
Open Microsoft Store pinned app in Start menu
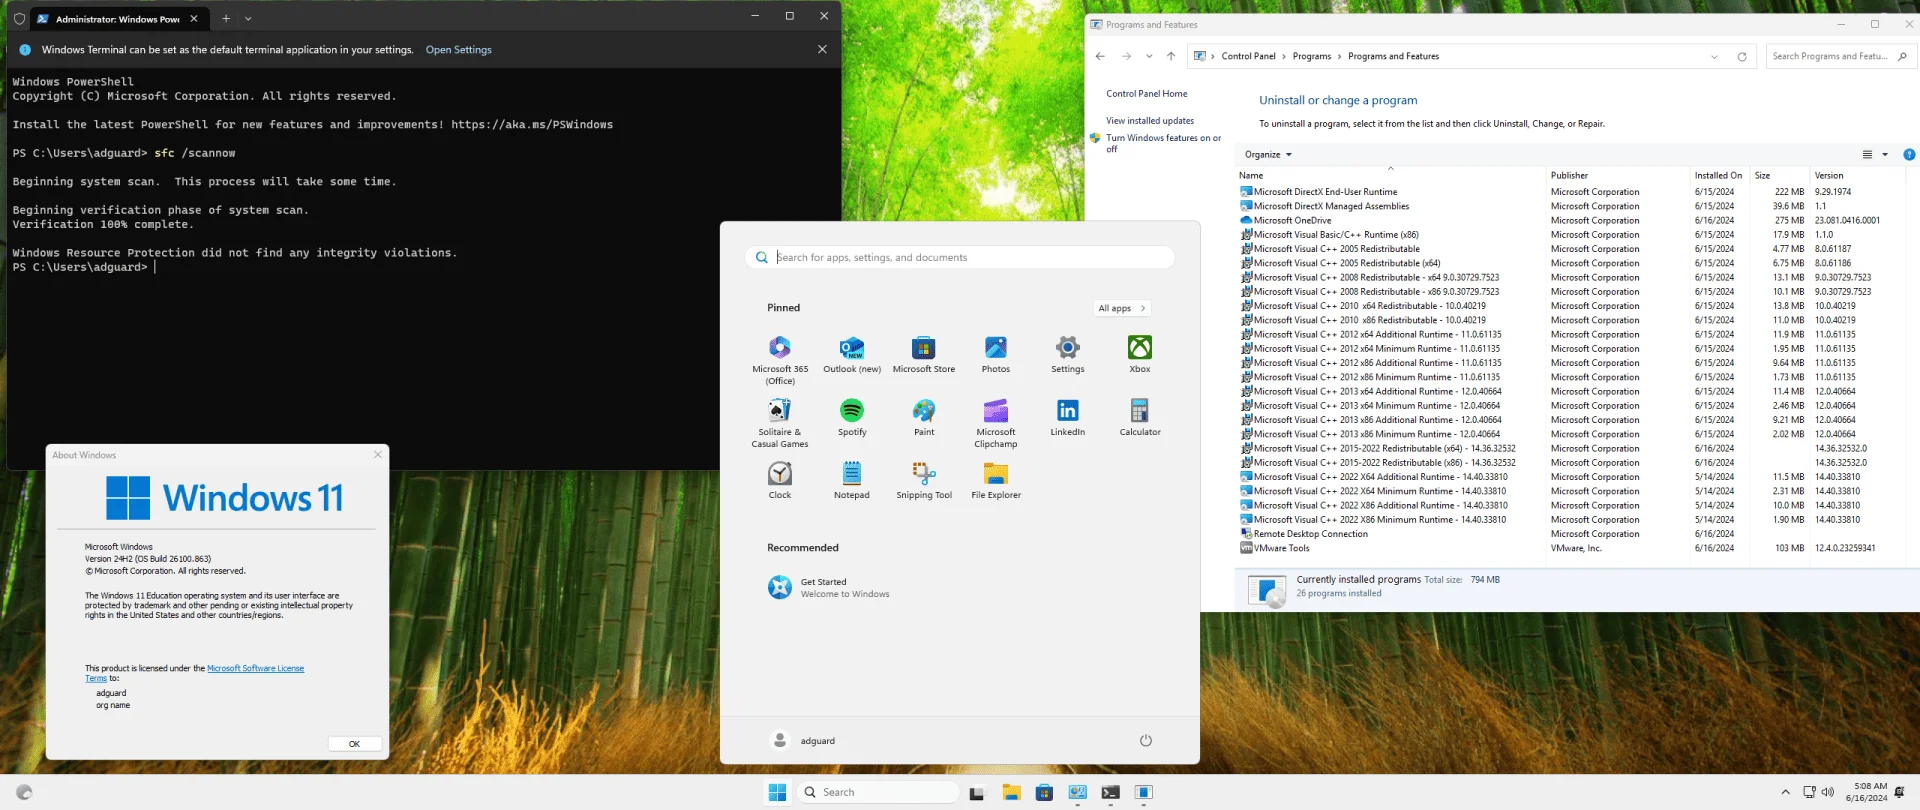(x=924, y=355)
